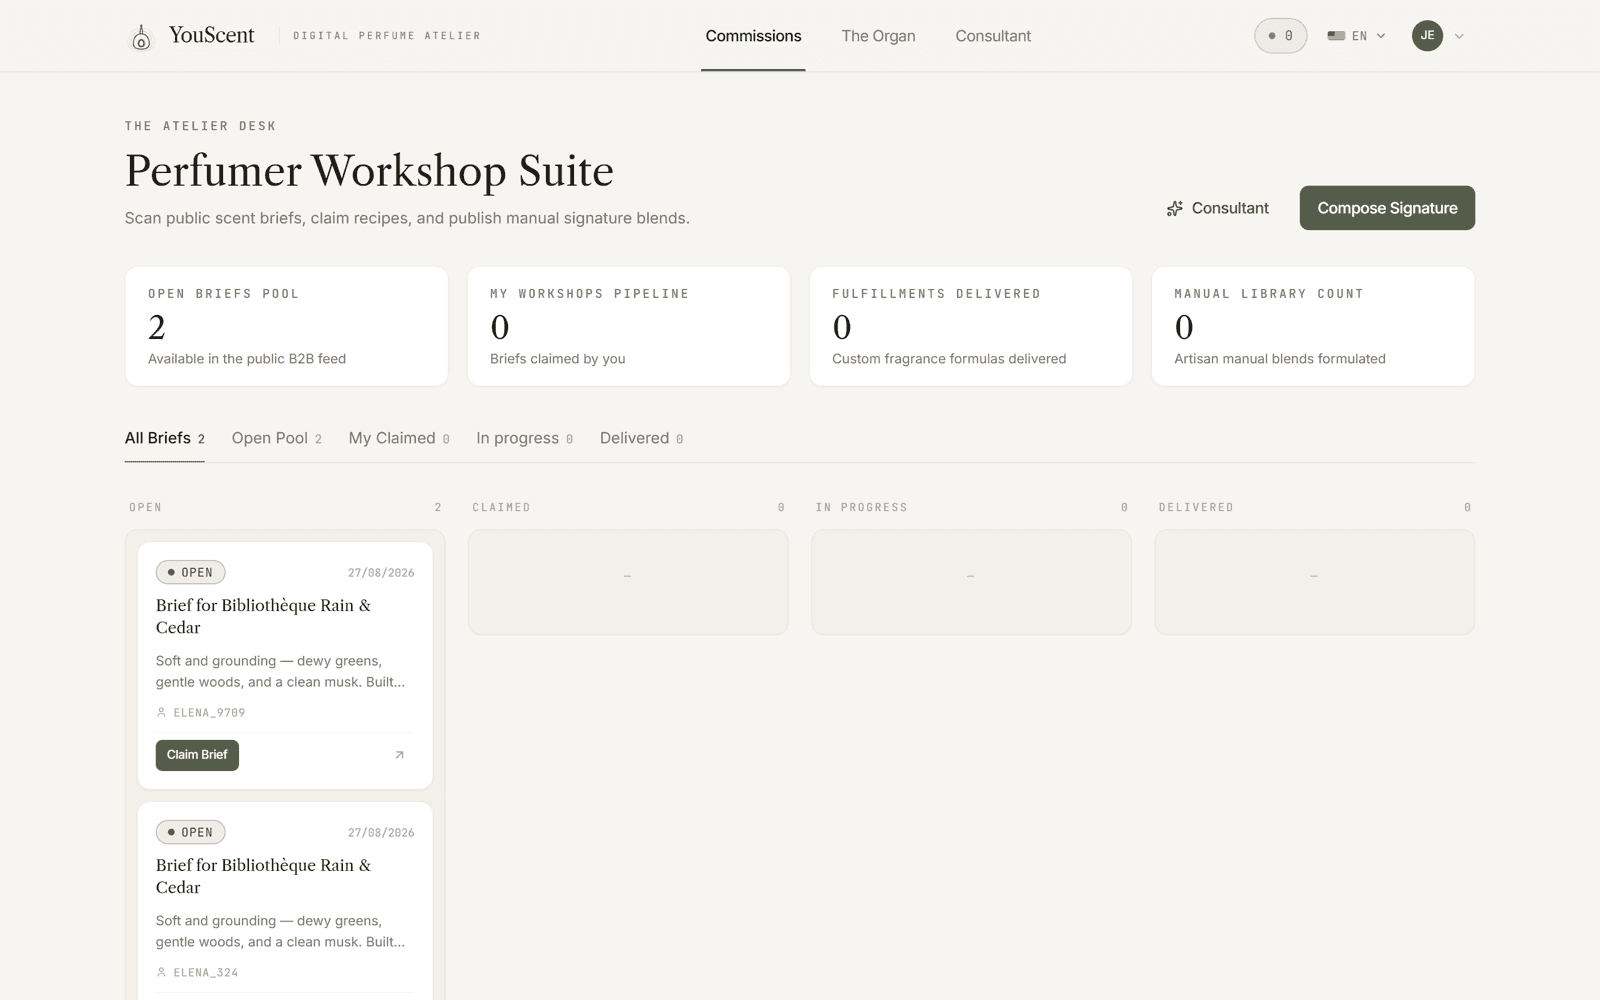1600x1000 pixels.
Task: Click the CLAIMED column header
Action: tap(501, 508)
